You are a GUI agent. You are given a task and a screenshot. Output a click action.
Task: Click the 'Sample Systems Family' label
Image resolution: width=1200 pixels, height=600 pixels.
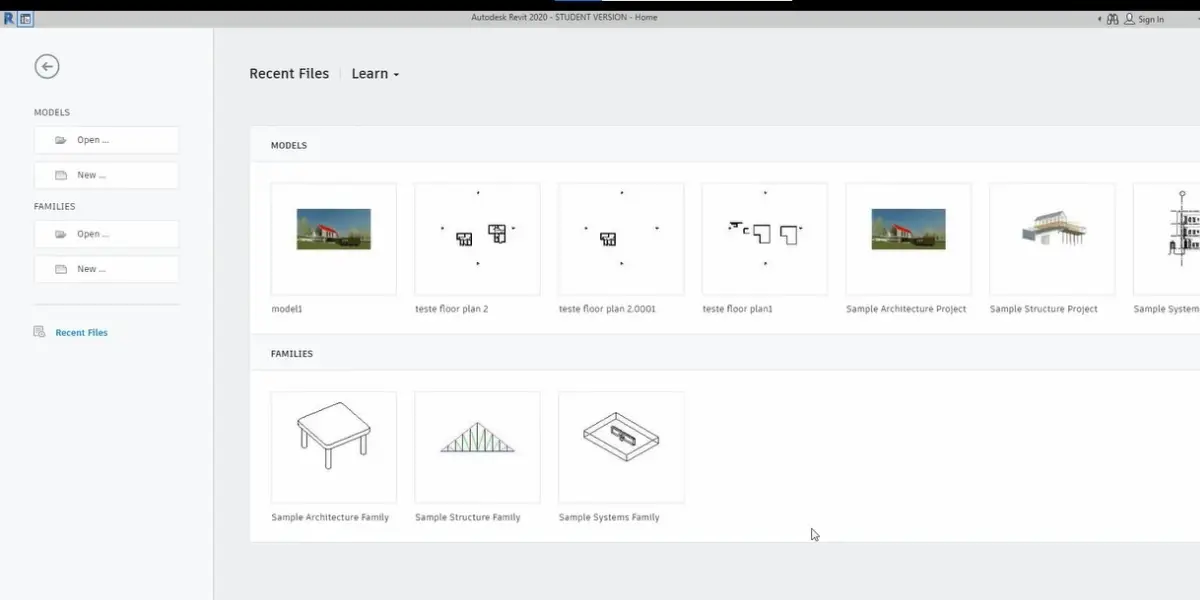coord(609,518)
